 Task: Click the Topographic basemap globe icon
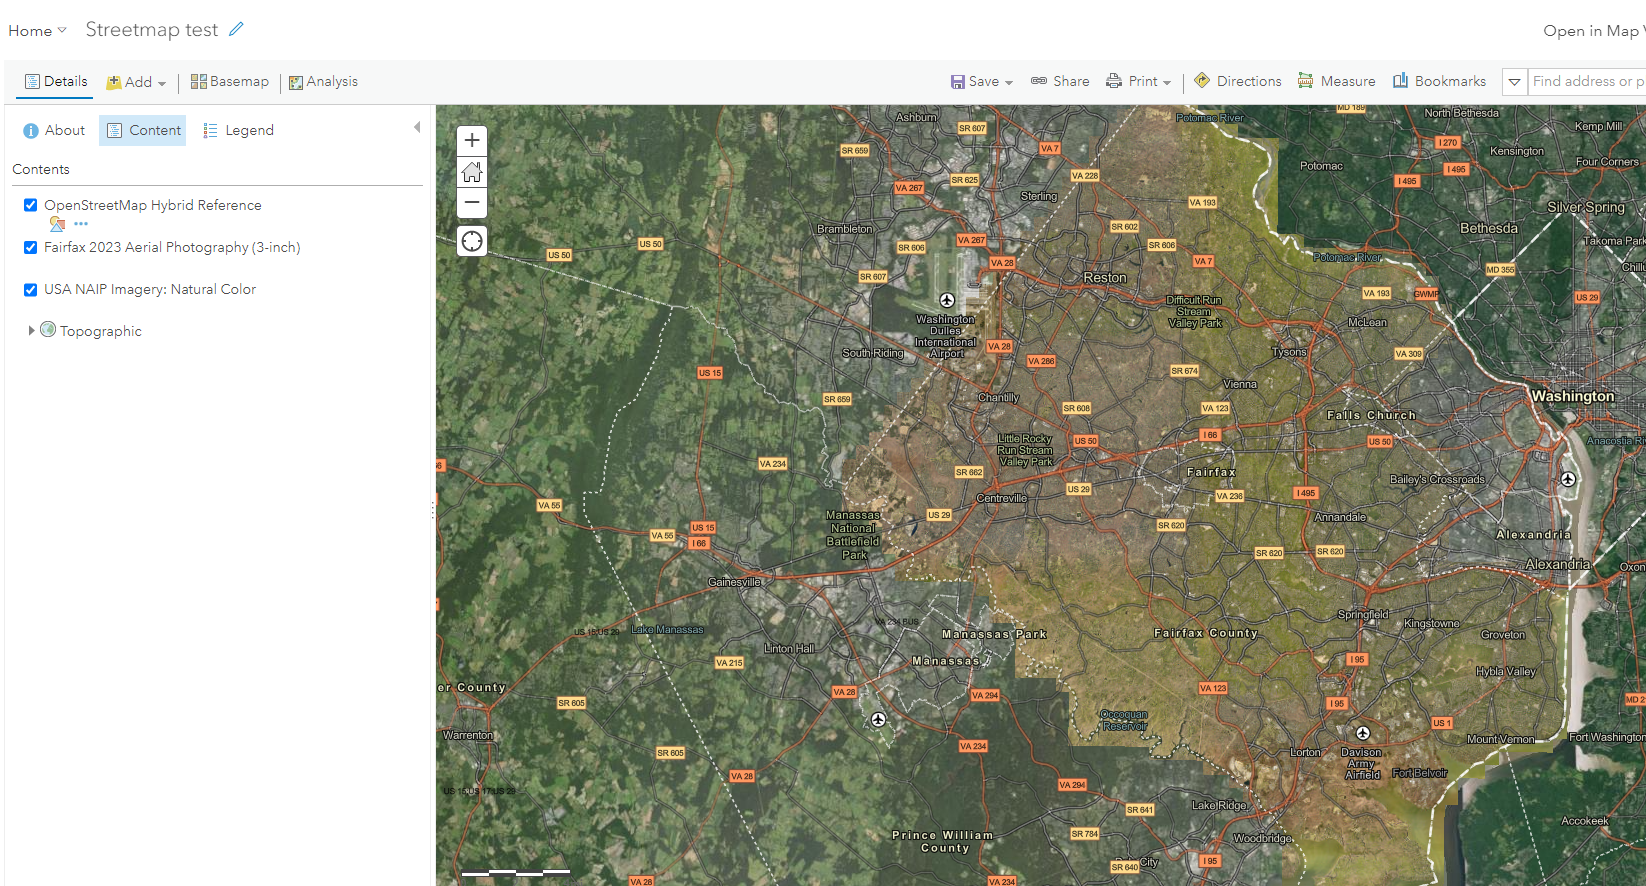click(48, 329)
